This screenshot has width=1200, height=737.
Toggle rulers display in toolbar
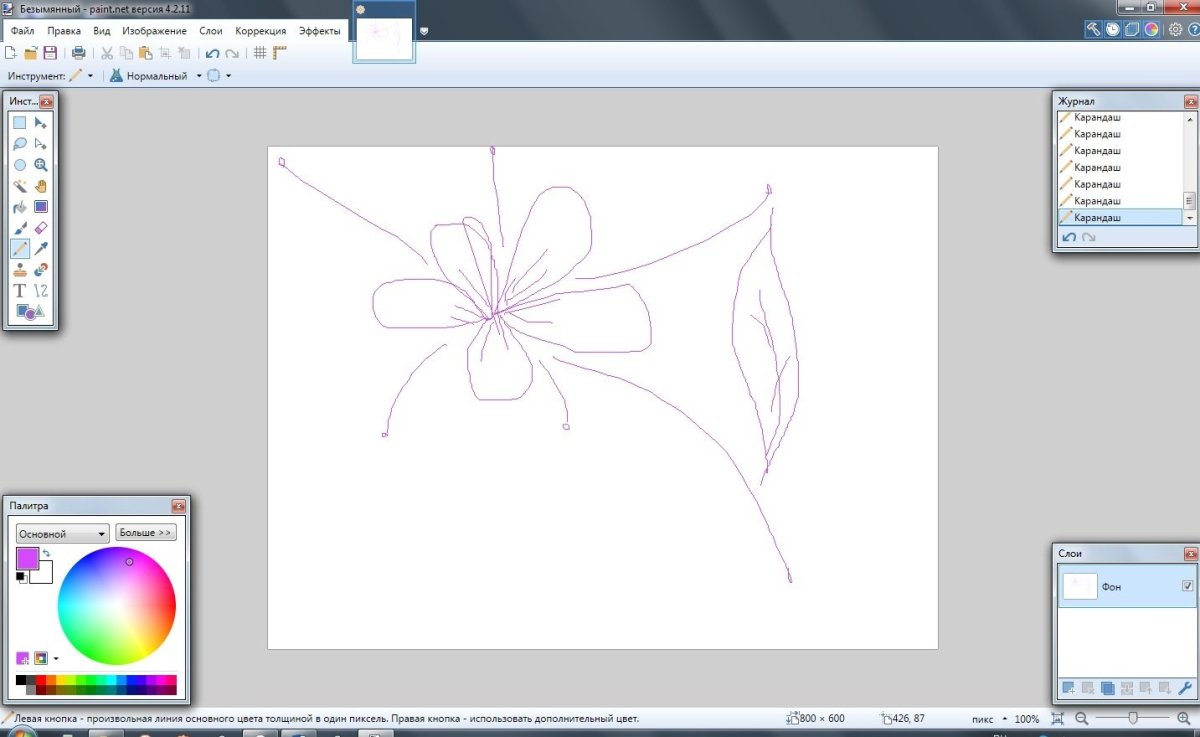click(x=280, y=53)
